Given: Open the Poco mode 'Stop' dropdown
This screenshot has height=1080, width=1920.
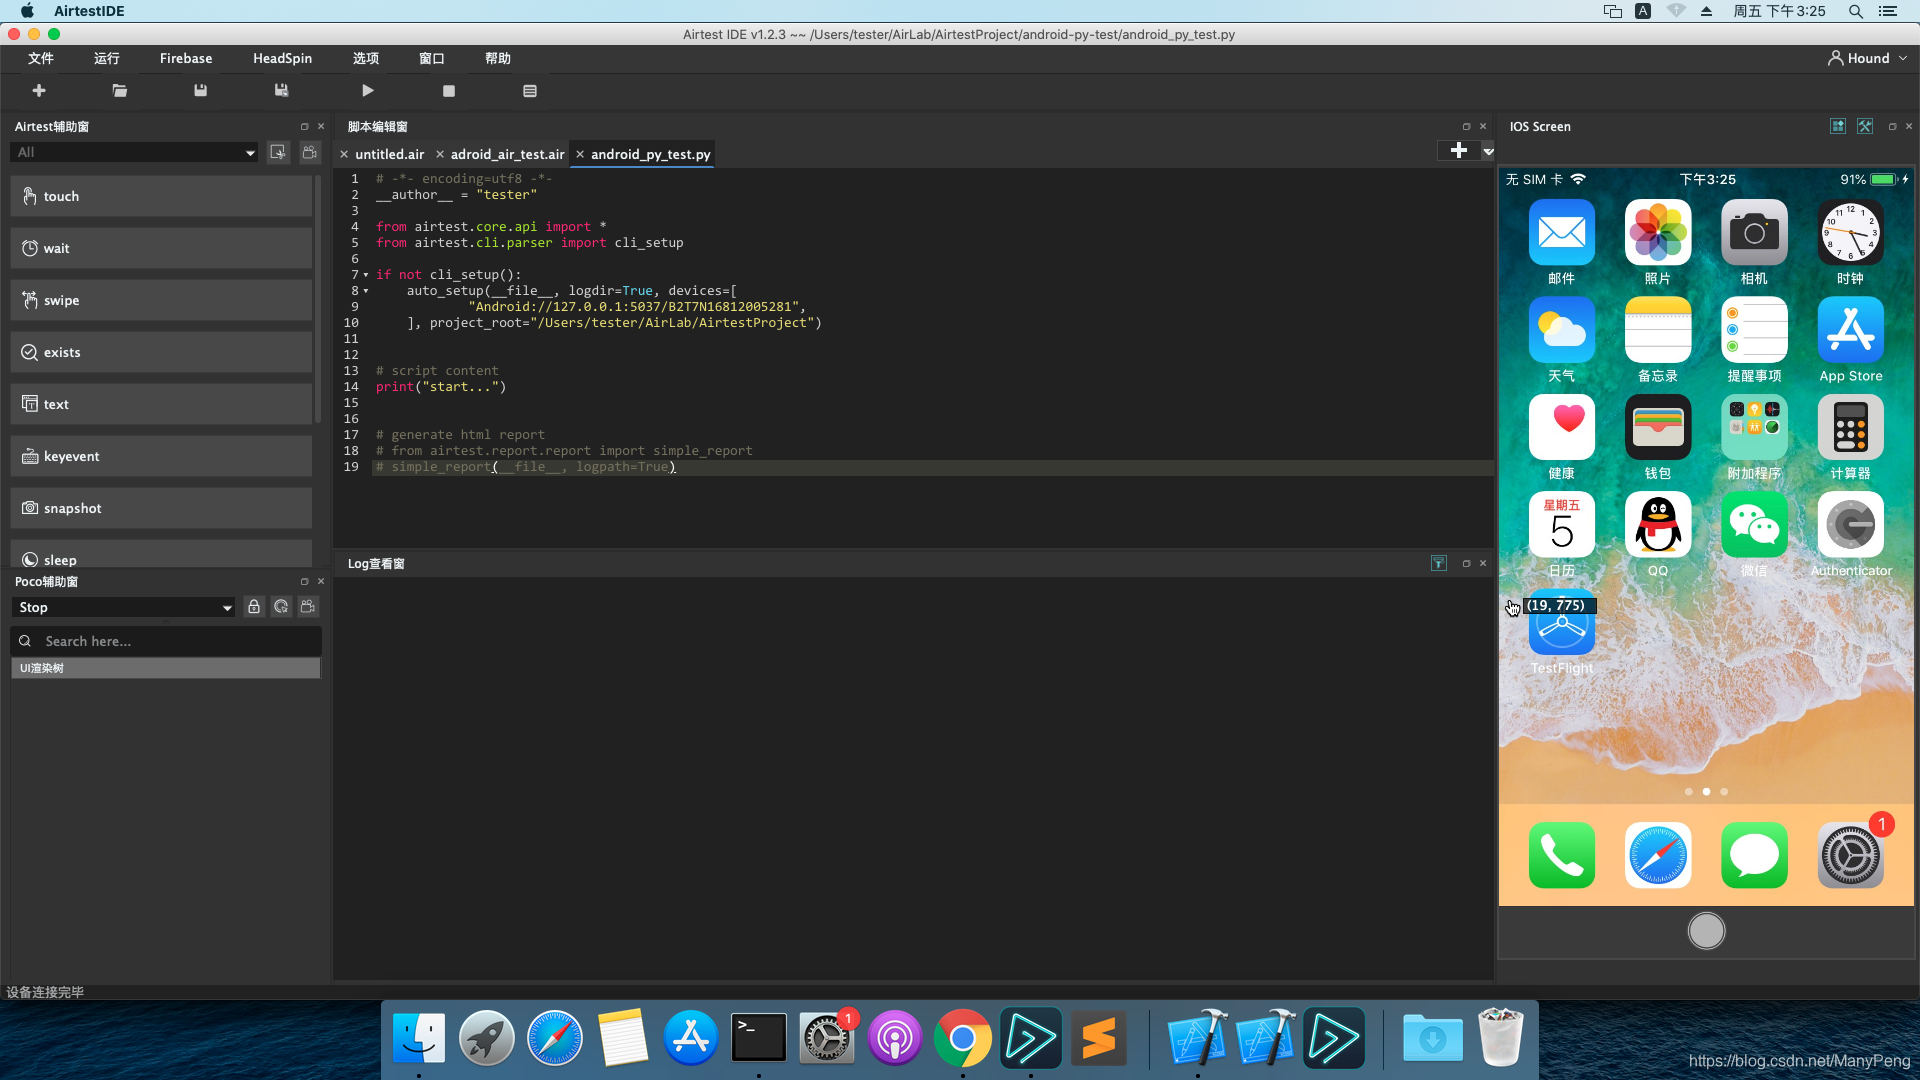Looking at the screenshot, I should [x=124, y=607].
